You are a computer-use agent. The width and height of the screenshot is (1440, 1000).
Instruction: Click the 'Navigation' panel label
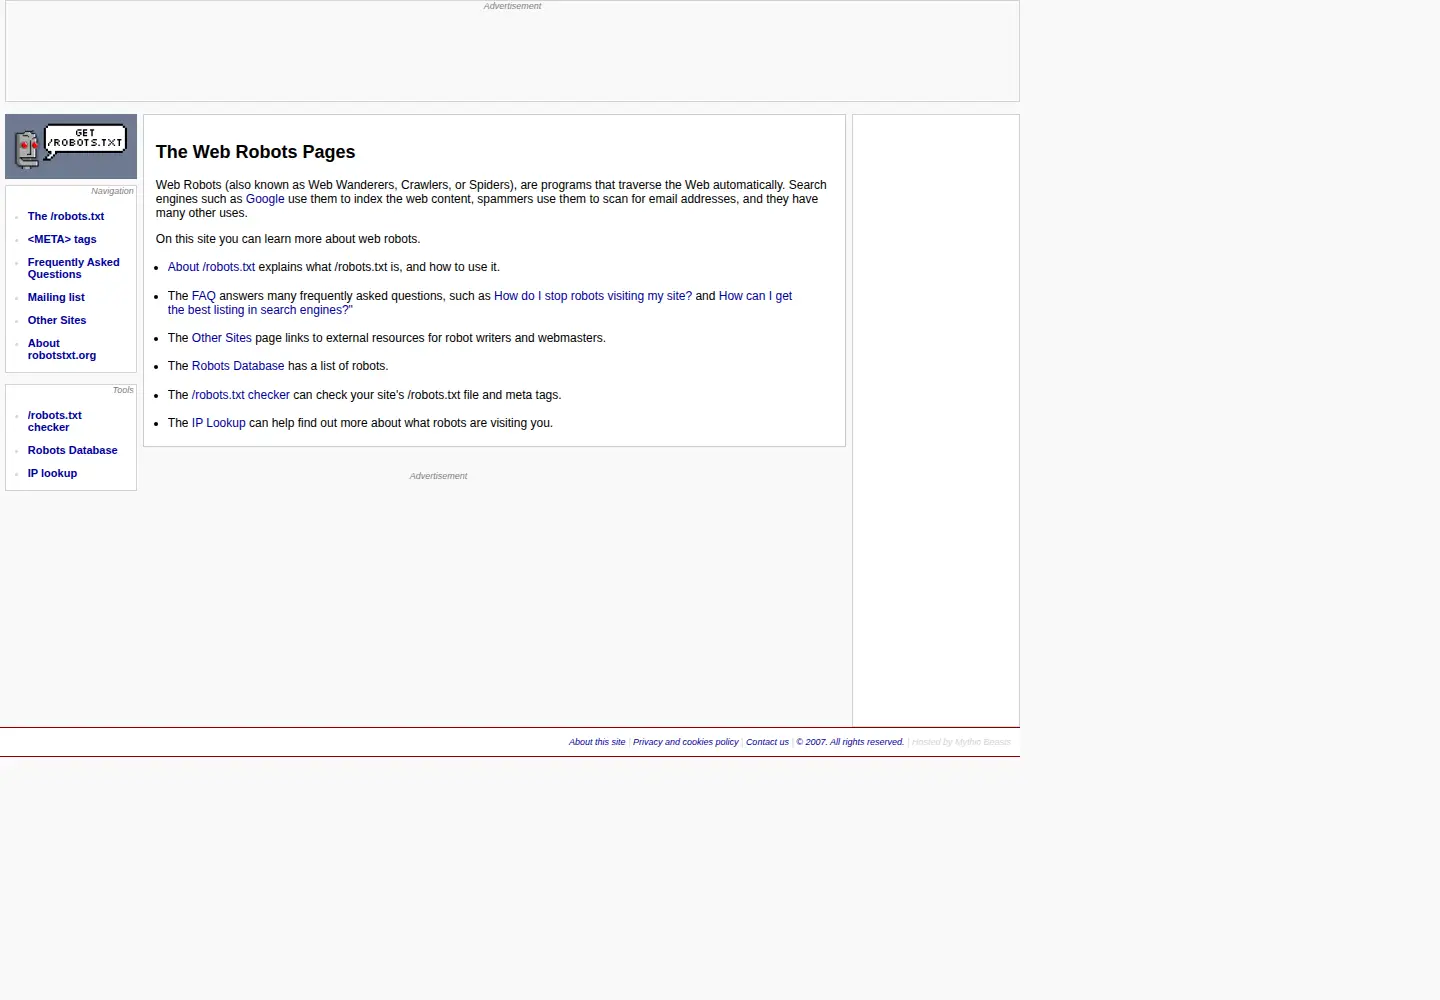tap(112, 191)
